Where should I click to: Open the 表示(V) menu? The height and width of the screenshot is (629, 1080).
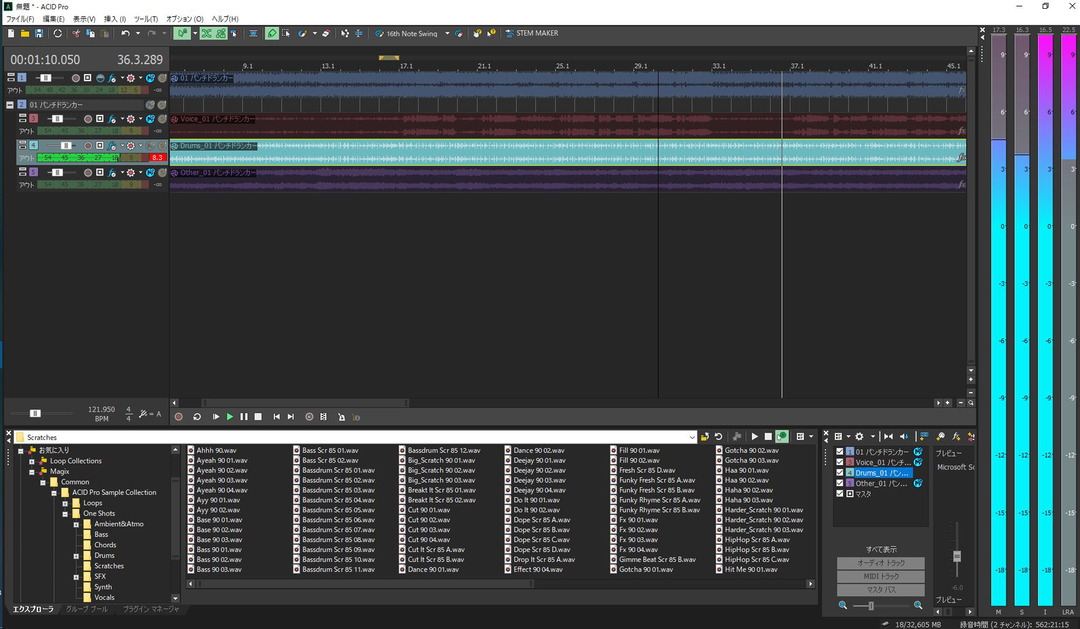(x=84, y=19)
